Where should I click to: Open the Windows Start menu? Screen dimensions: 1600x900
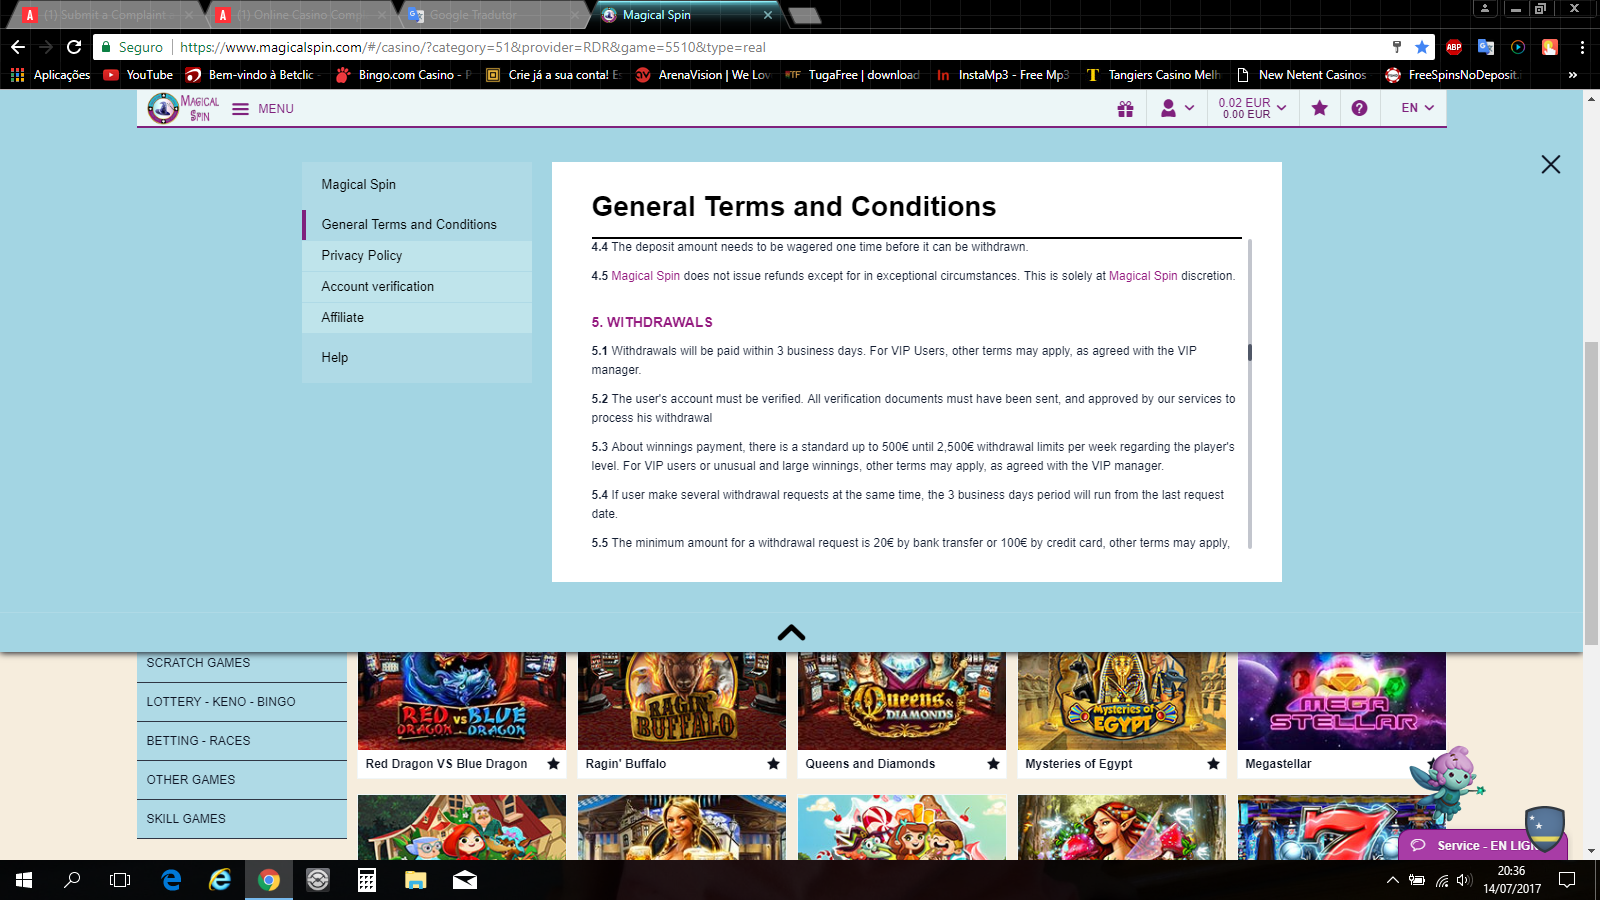[x=24, y=880]
